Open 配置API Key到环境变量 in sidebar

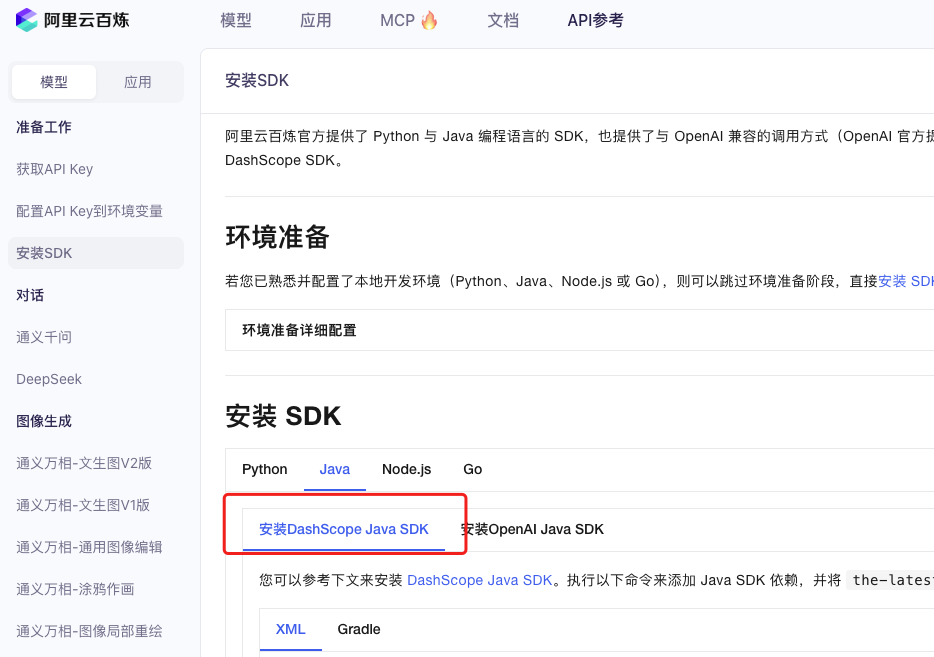(89, 211)
